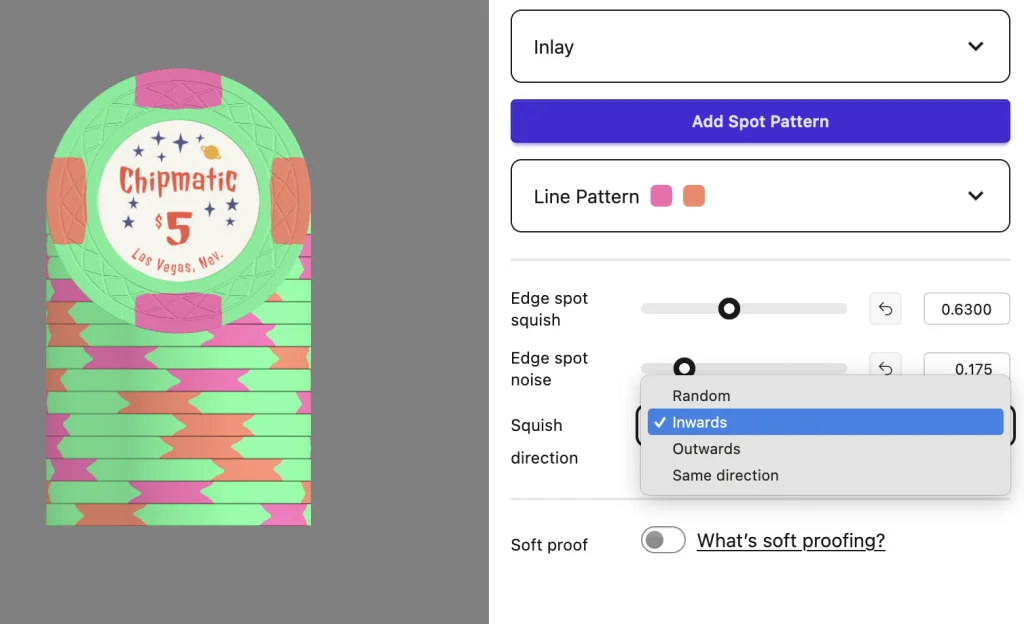The image size is (1024, 624).
Task: Select Inwards squish direction option
Action: point(825,422)
